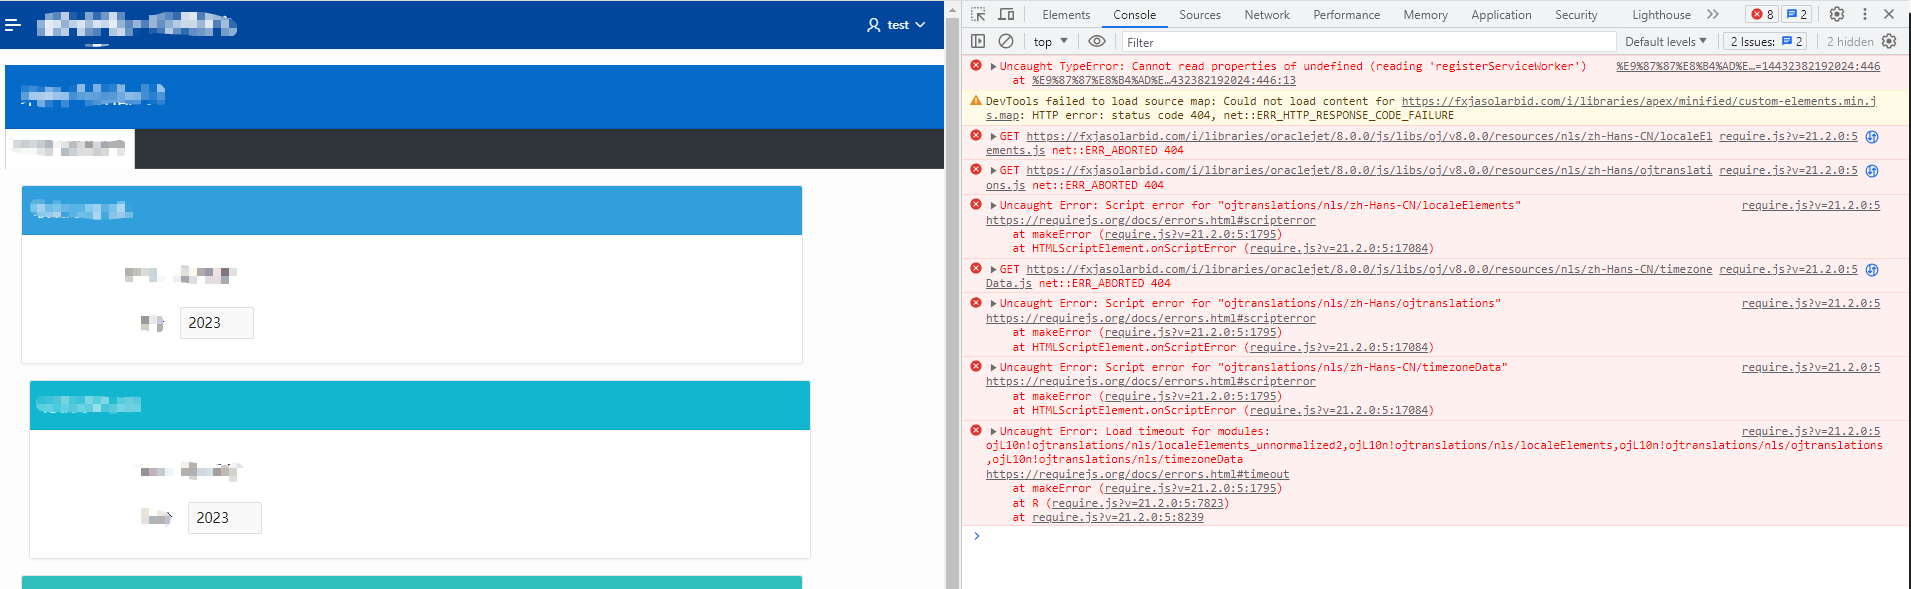Viewport: 1911px width, 589px height.
Task: Close the DevTools panel
Action: point(1889,14)
